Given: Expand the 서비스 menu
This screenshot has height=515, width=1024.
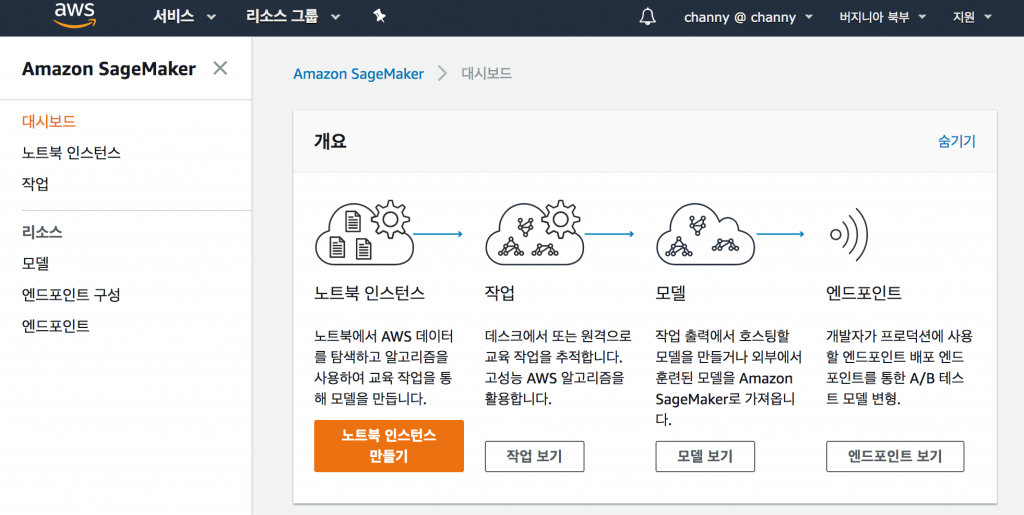Looking at the screenshot, I should pos(184,17).
